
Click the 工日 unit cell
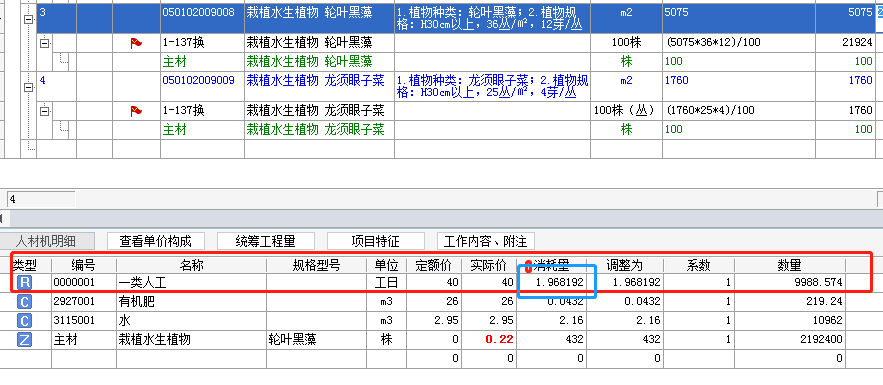(x=386, y=283)
